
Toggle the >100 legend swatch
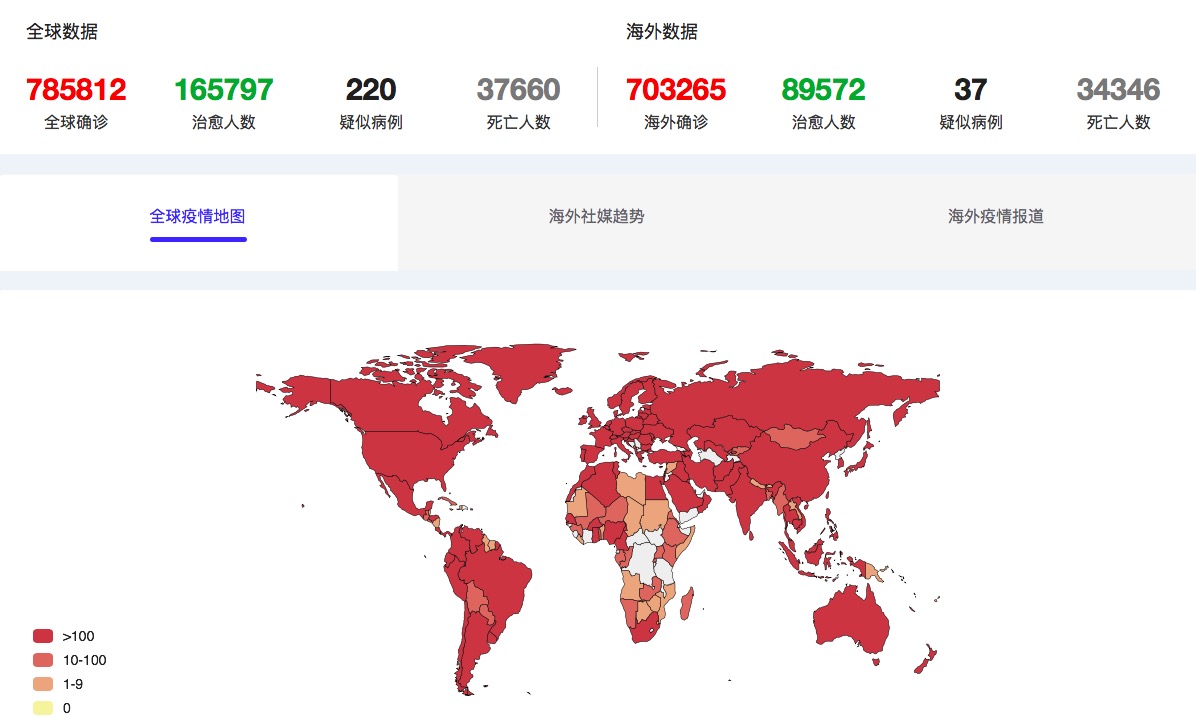[43, 636]
